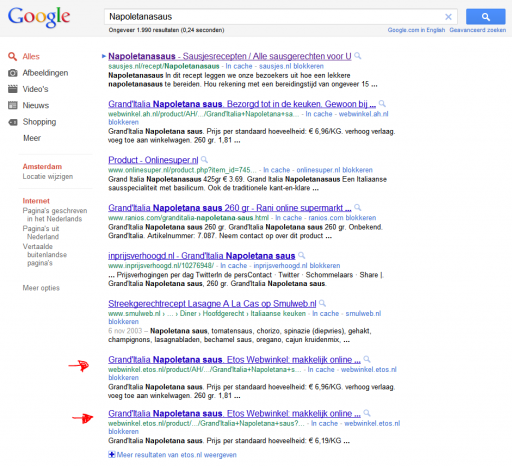The height and width of the screenshot is (466, 512).
Task: Clear the search box with the X icon
Action: 448,17
